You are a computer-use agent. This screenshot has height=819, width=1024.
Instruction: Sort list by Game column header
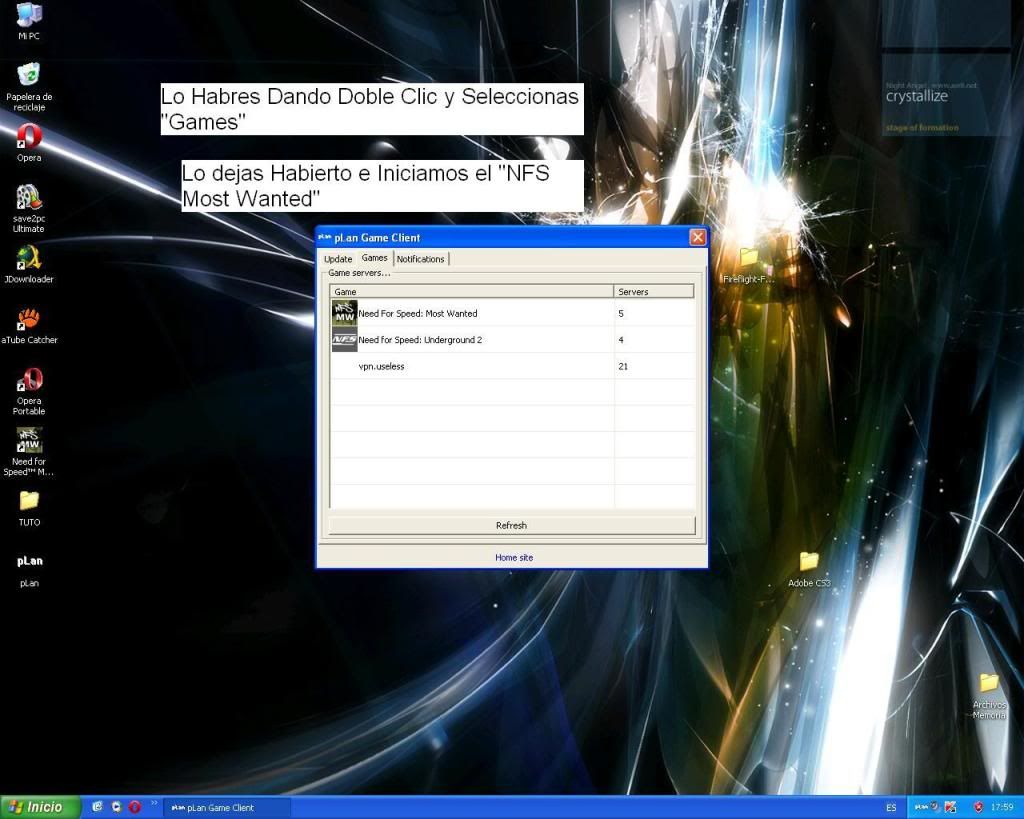[472, 291]
